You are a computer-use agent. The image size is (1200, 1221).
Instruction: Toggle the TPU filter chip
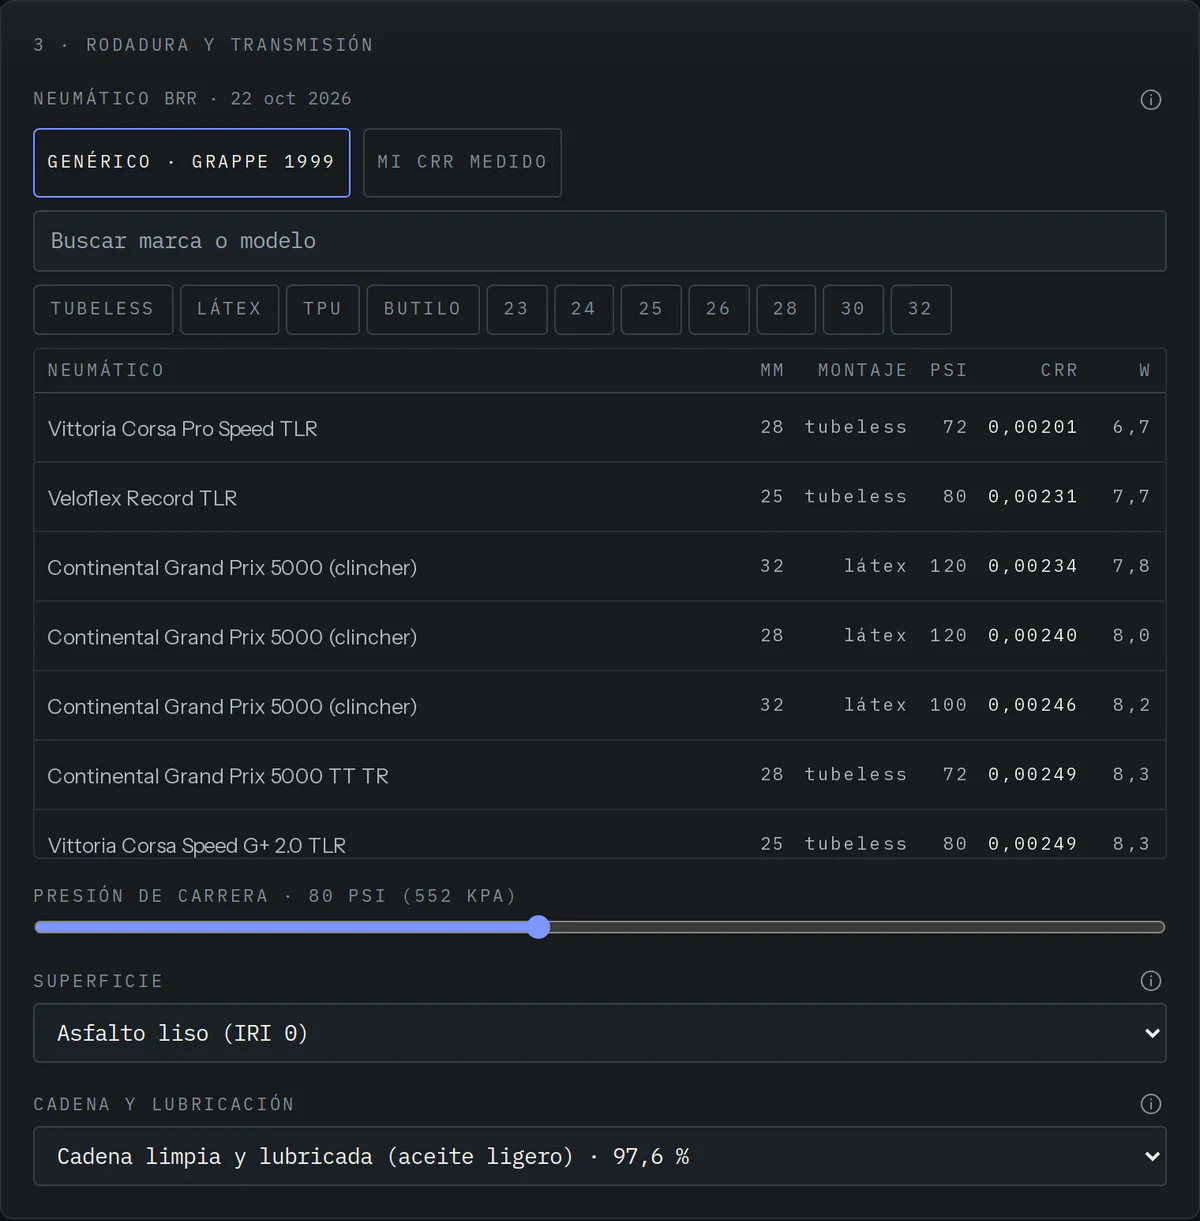click(323, 310)
